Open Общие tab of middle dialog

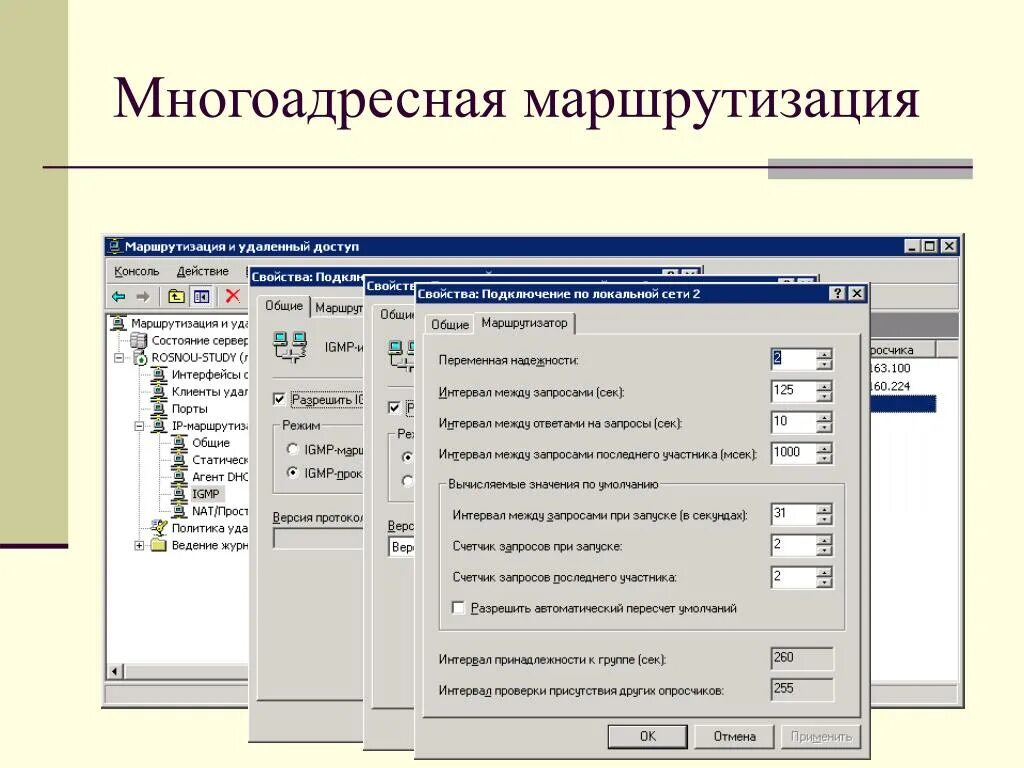point(396,315)
